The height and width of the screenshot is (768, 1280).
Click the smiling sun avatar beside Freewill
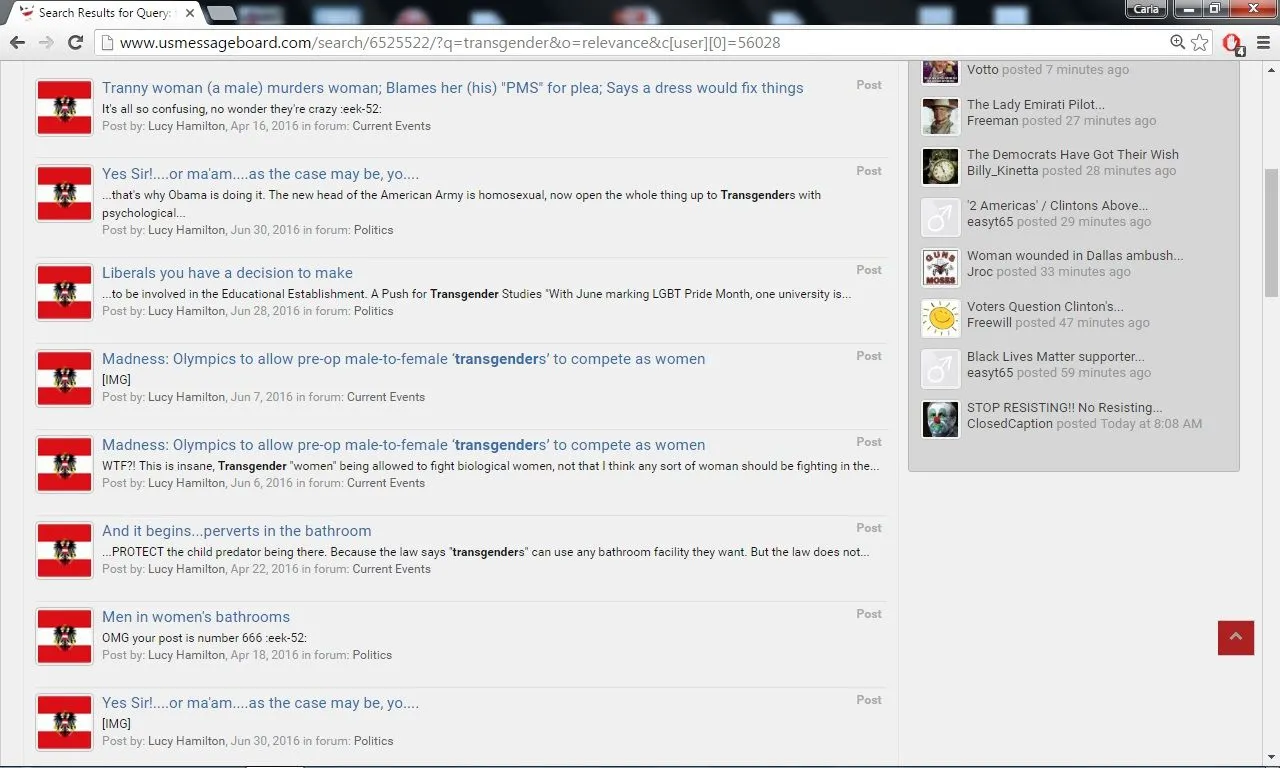[940, 318]
